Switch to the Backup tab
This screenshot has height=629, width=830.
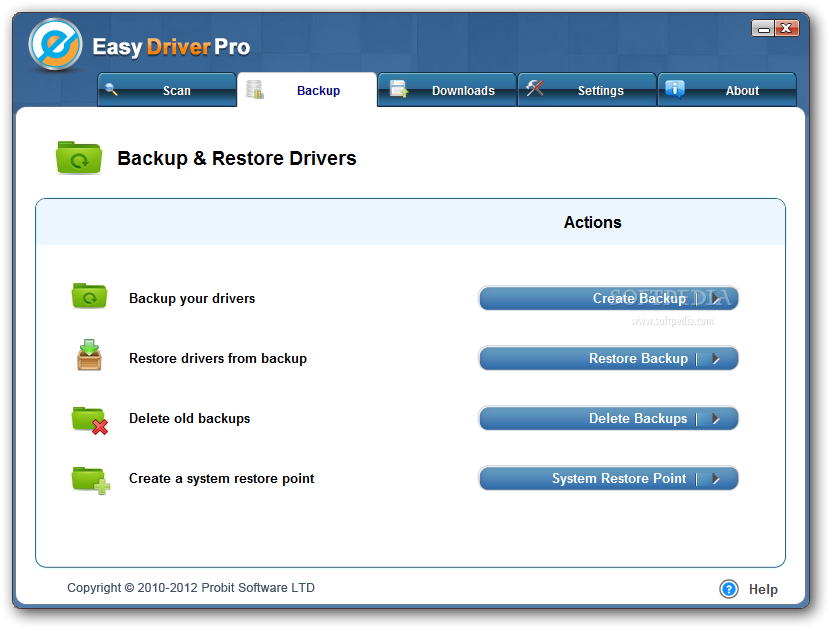307,90
